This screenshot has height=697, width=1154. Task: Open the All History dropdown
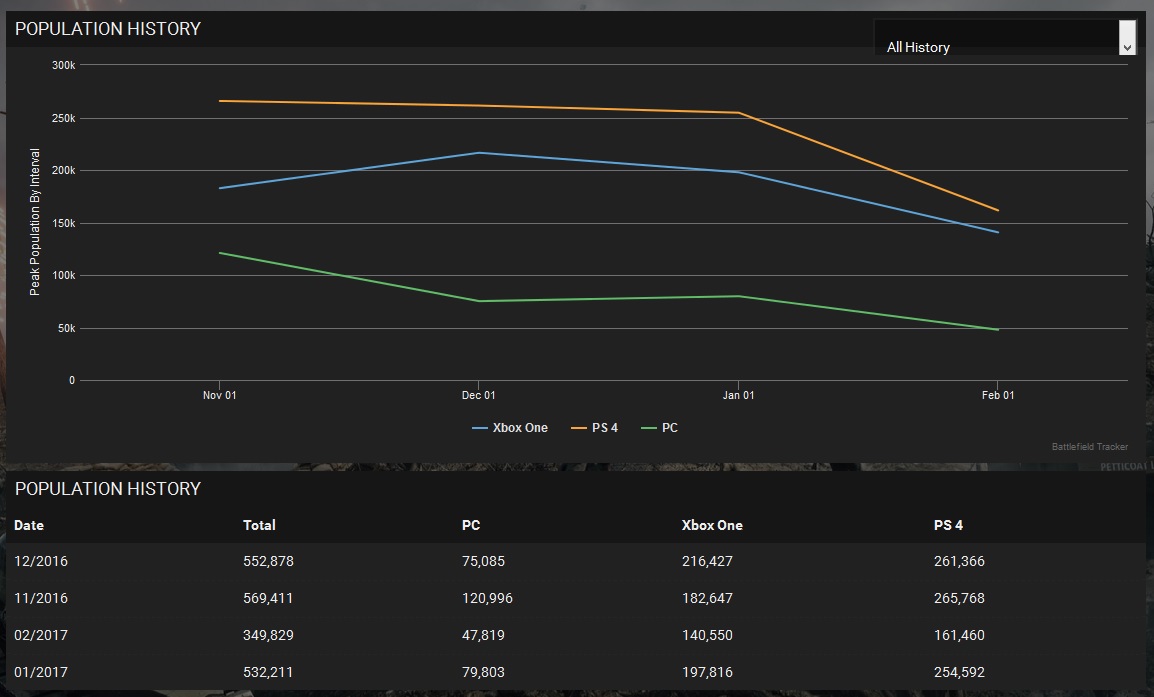coord(1005,38)
